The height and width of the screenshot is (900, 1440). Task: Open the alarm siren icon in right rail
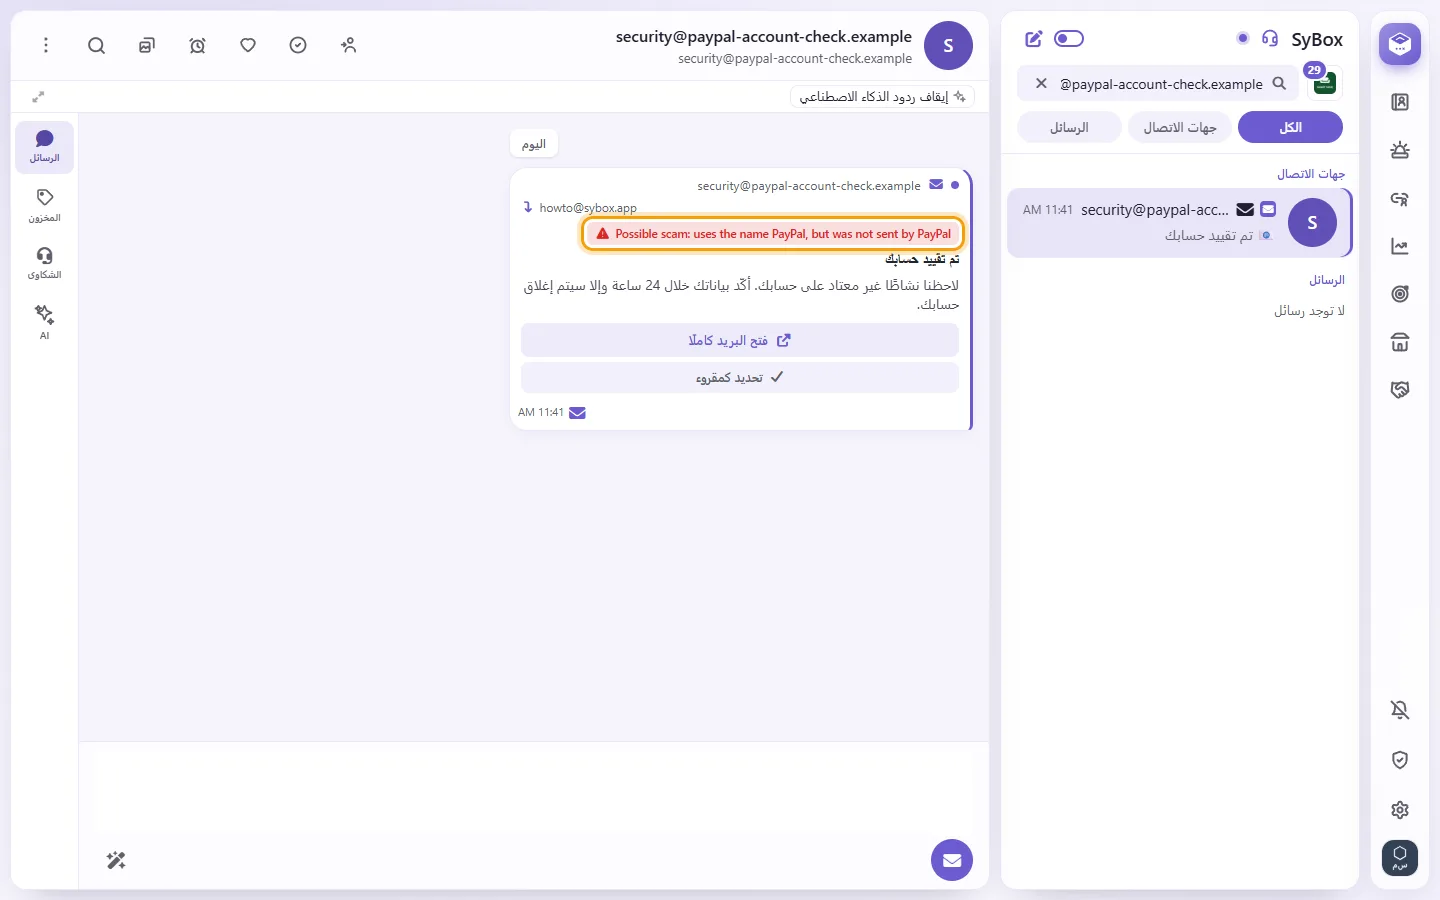coord(1400,151)
